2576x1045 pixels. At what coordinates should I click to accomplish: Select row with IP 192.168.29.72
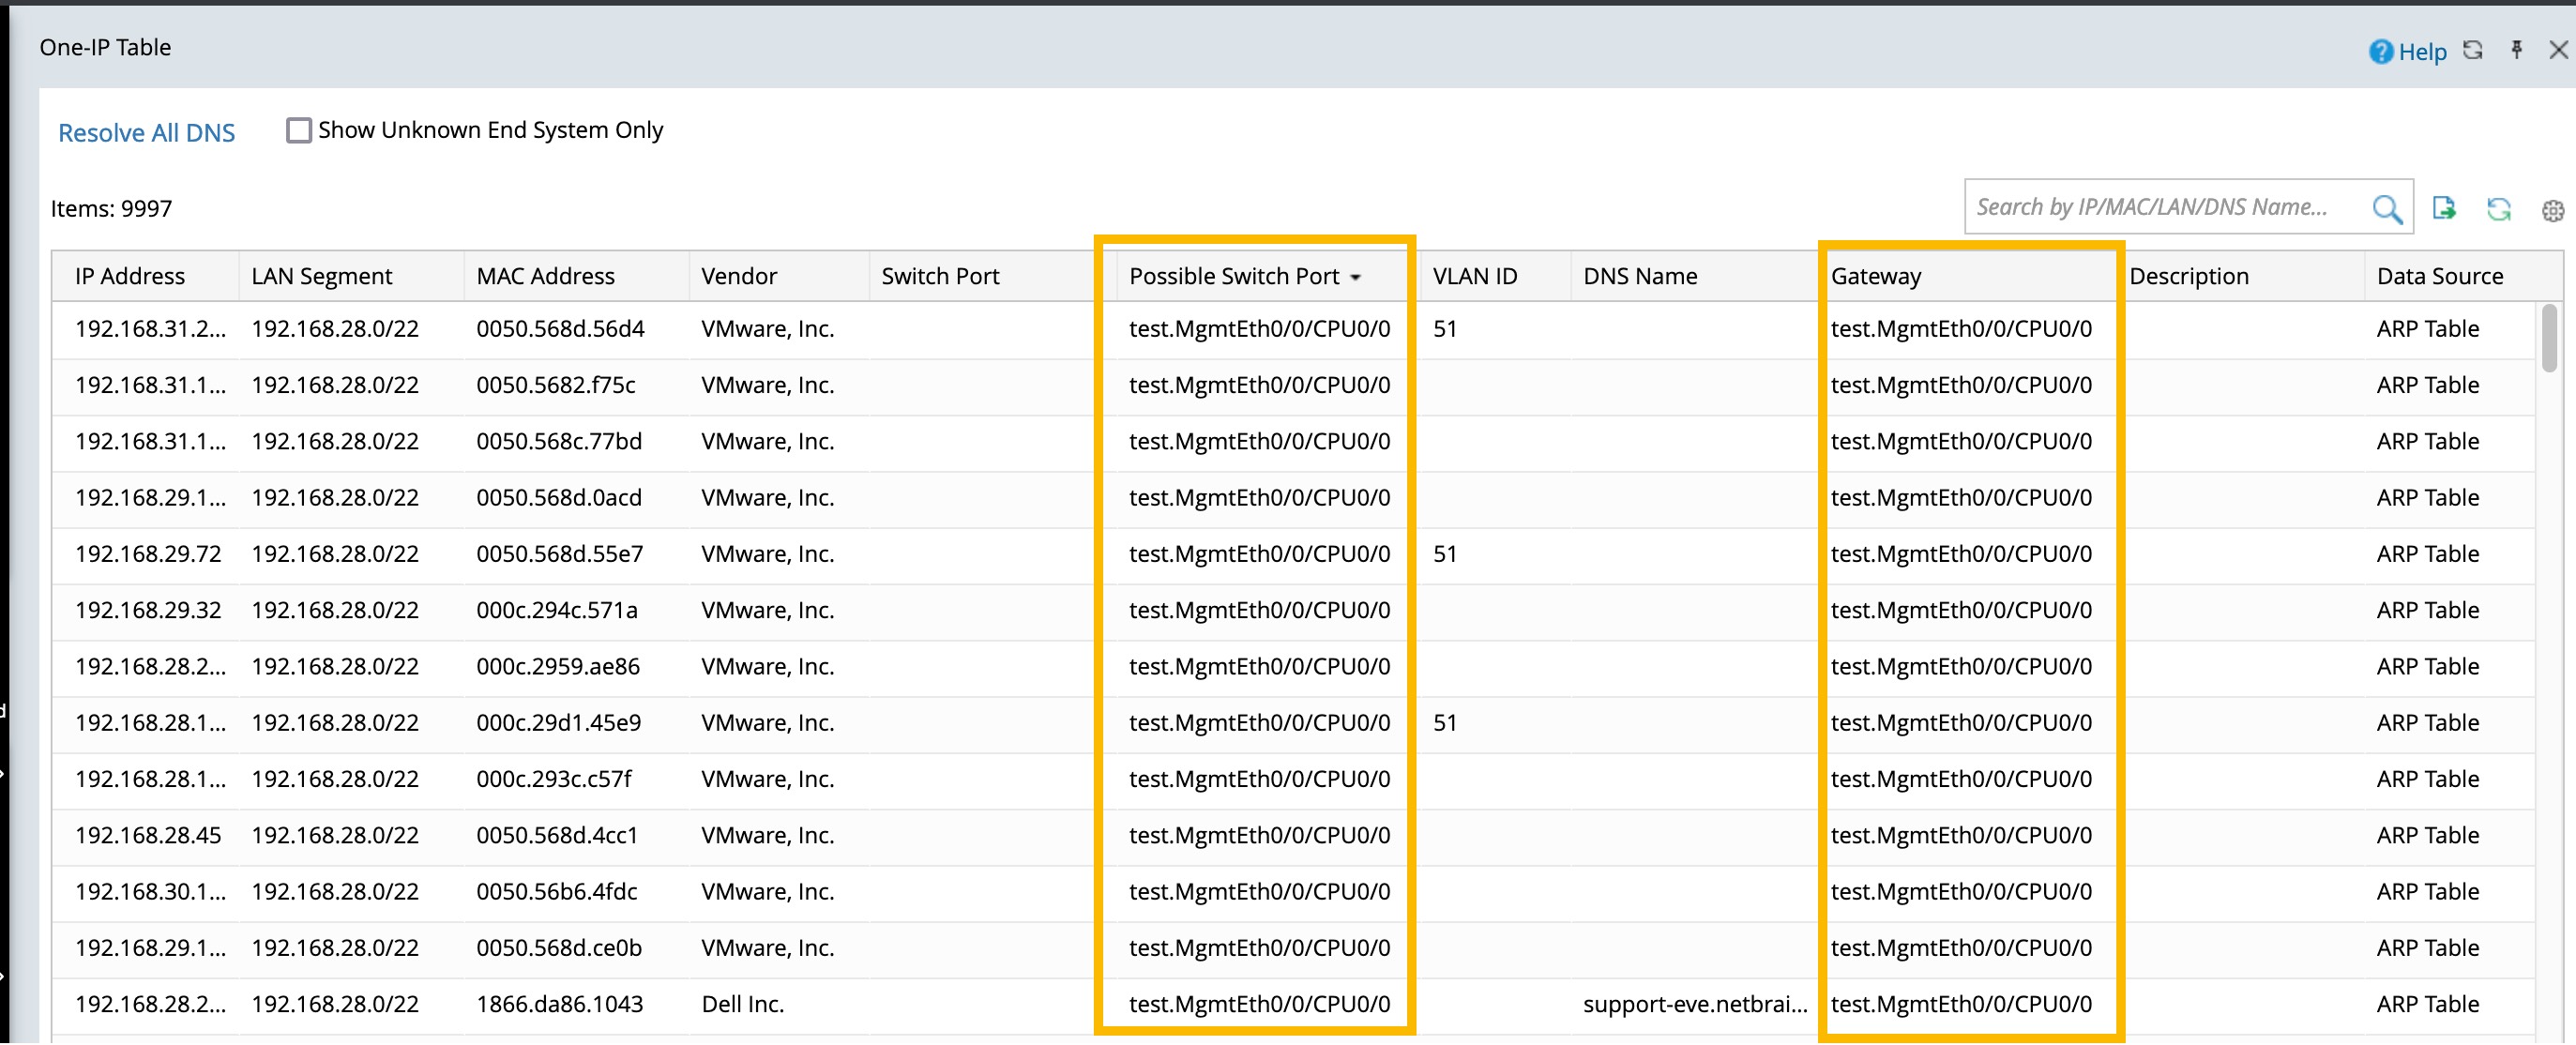click(148, 554)
